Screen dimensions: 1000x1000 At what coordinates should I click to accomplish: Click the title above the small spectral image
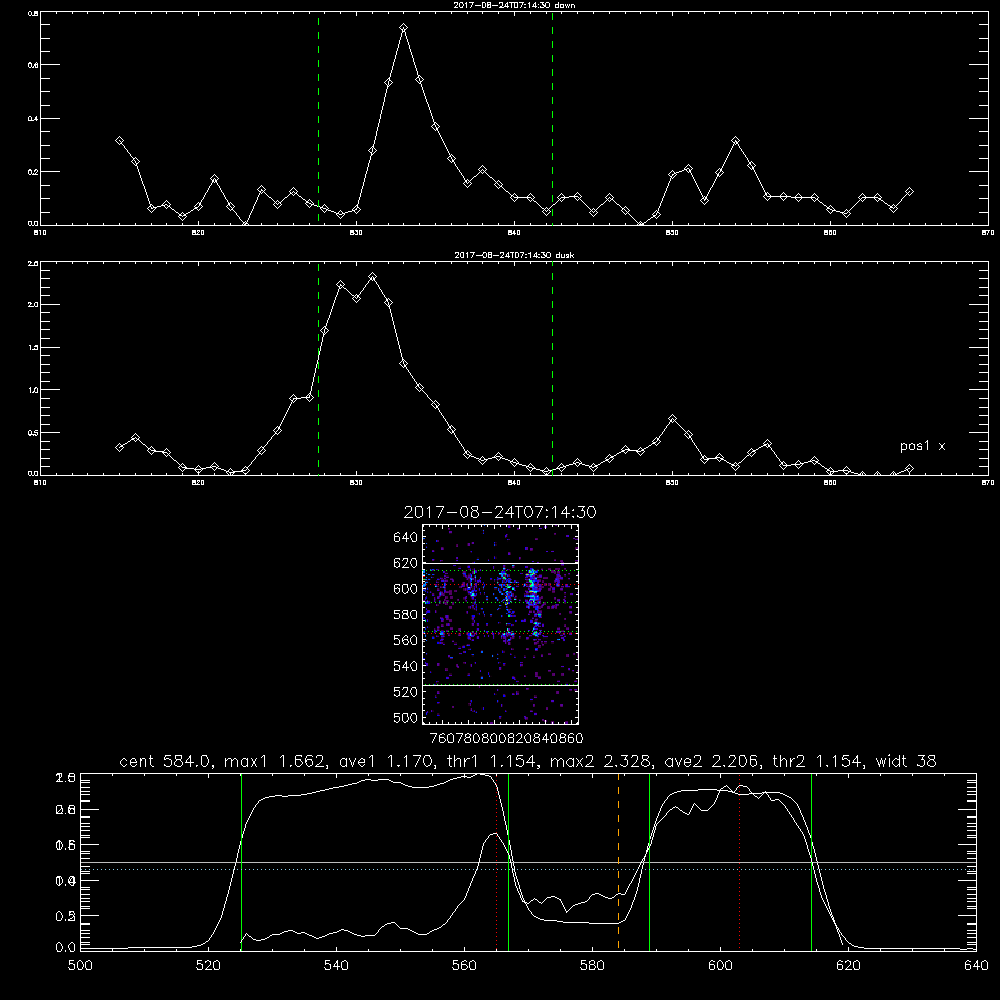pyautogui.click(x=500, y=512)
